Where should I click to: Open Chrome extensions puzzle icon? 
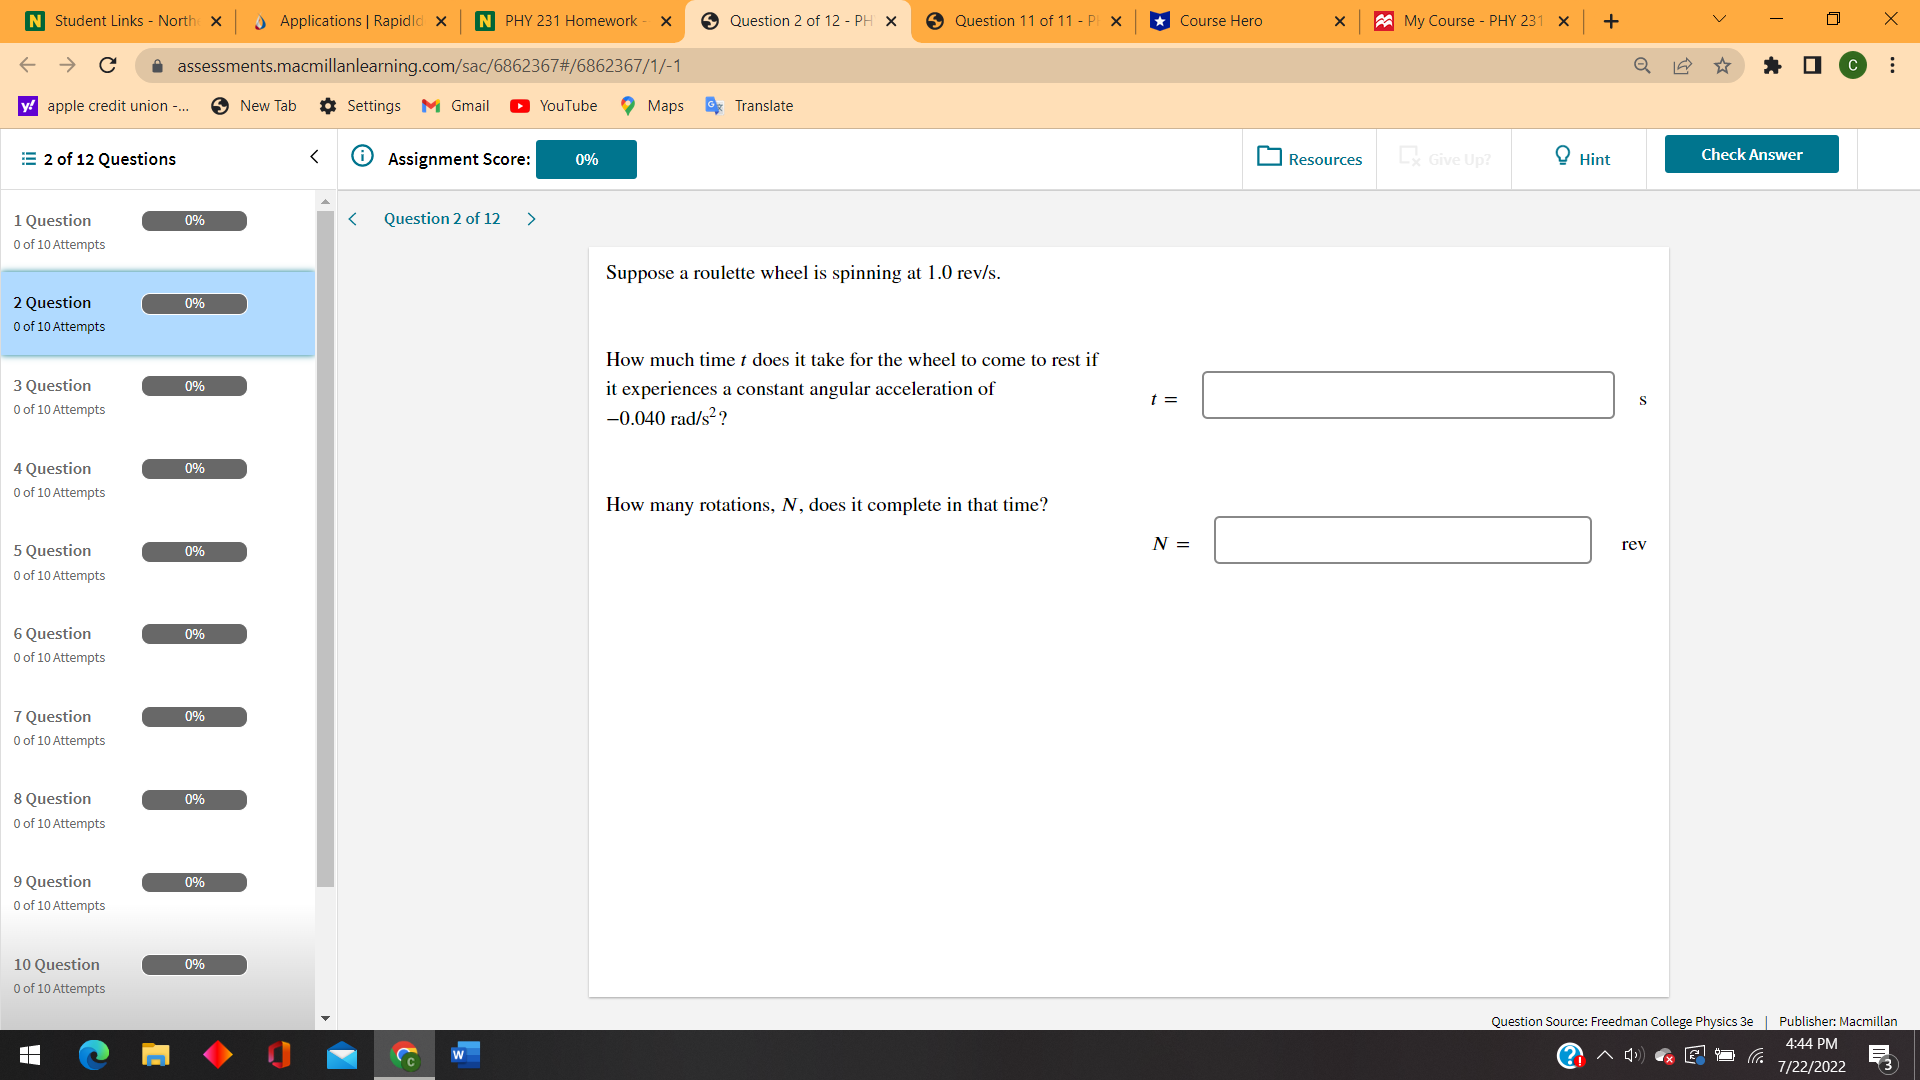(x=1774, y=66)
